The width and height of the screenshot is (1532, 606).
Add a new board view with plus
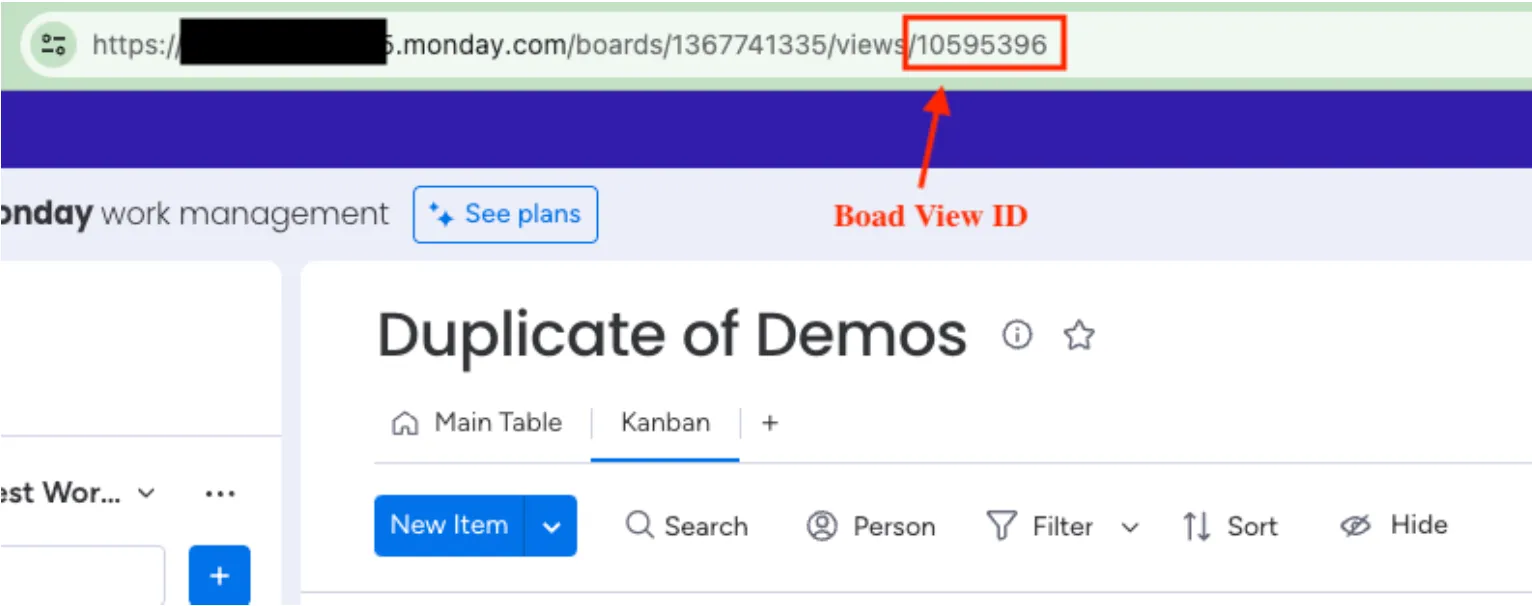click(x=770, y=423)
